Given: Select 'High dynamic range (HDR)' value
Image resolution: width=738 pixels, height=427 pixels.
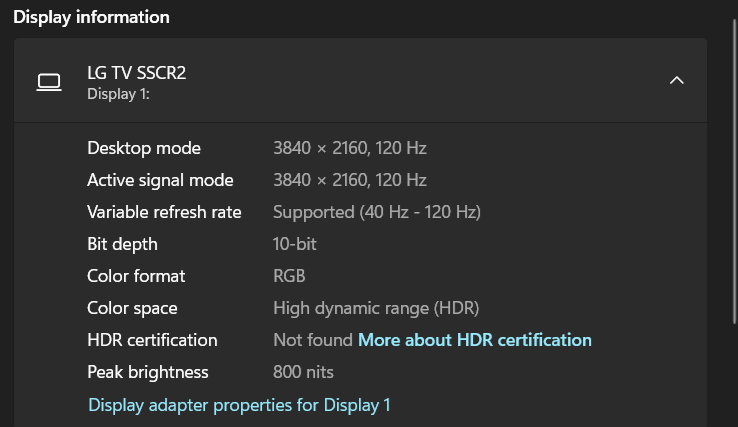Looking at the screenshot, I should coord(376,308).
